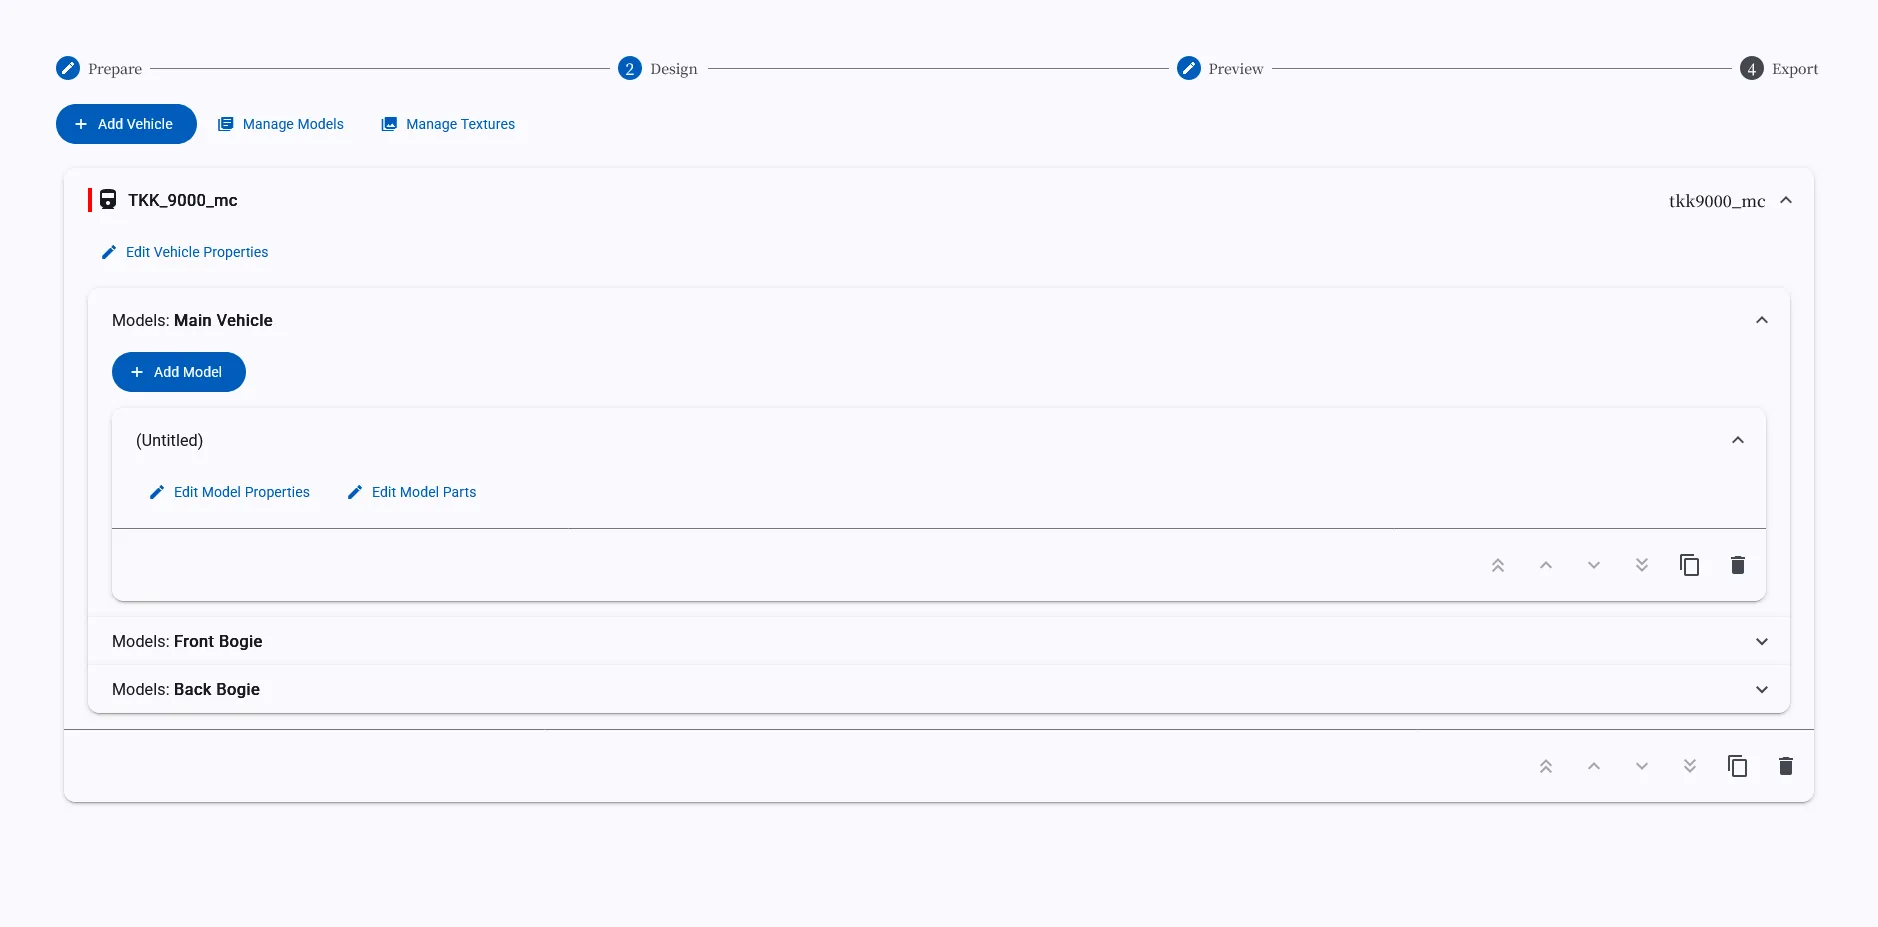The height and width of the screenshot is (927, 1878).
Task: Click the Add Vehicle button
Action: [126, 124]
